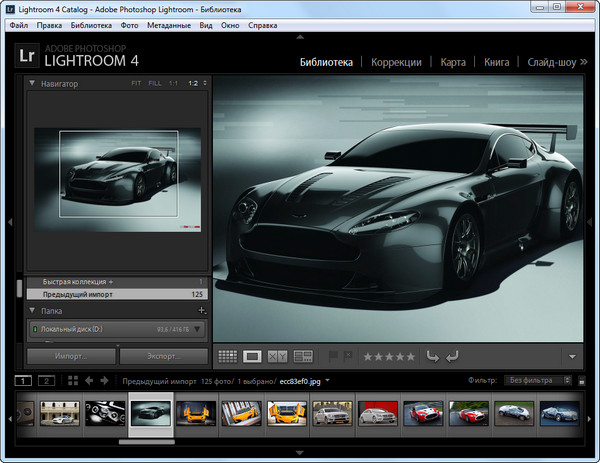Switch to the Коррекции module

click(x=396, y=62)
